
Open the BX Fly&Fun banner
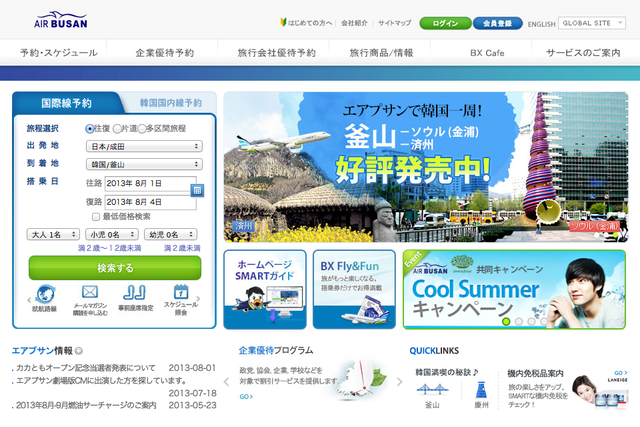point(354,289)
